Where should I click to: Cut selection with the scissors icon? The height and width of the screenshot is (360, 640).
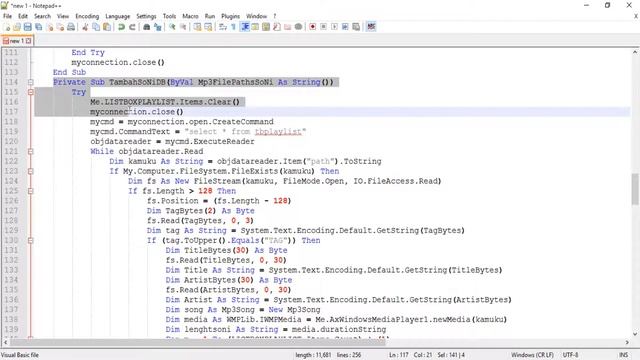pos(85,27)
